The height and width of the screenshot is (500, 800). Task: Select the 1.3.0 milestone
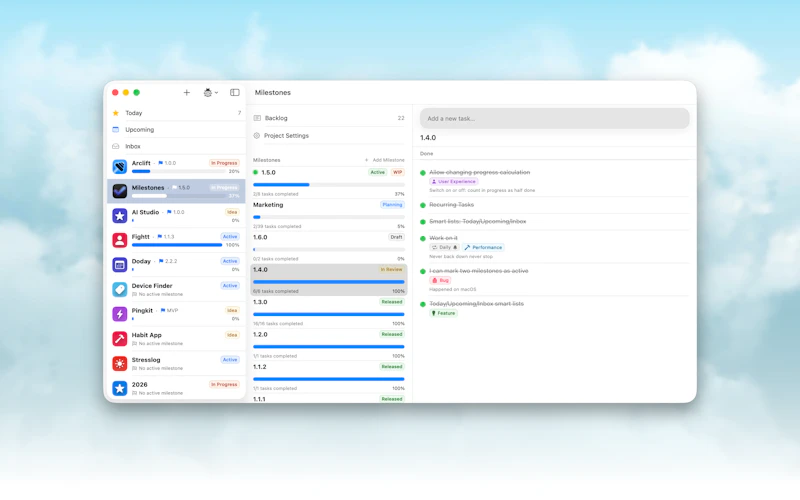click(x=329, y=312)
